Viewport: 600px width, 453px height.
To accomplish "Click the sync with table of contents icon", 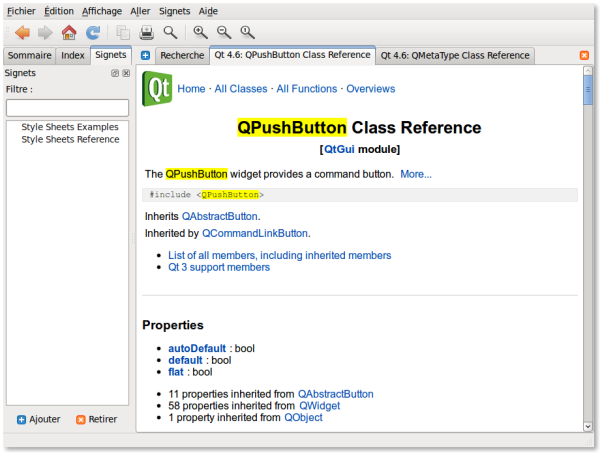I will coord(93,32).
